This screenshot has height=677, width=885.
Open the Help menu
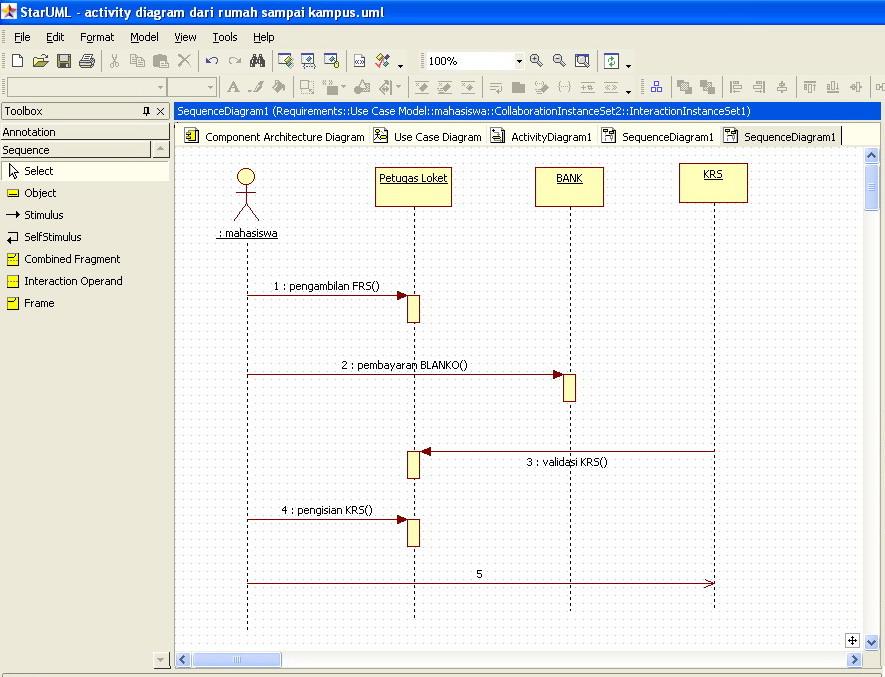coord(263,37)
